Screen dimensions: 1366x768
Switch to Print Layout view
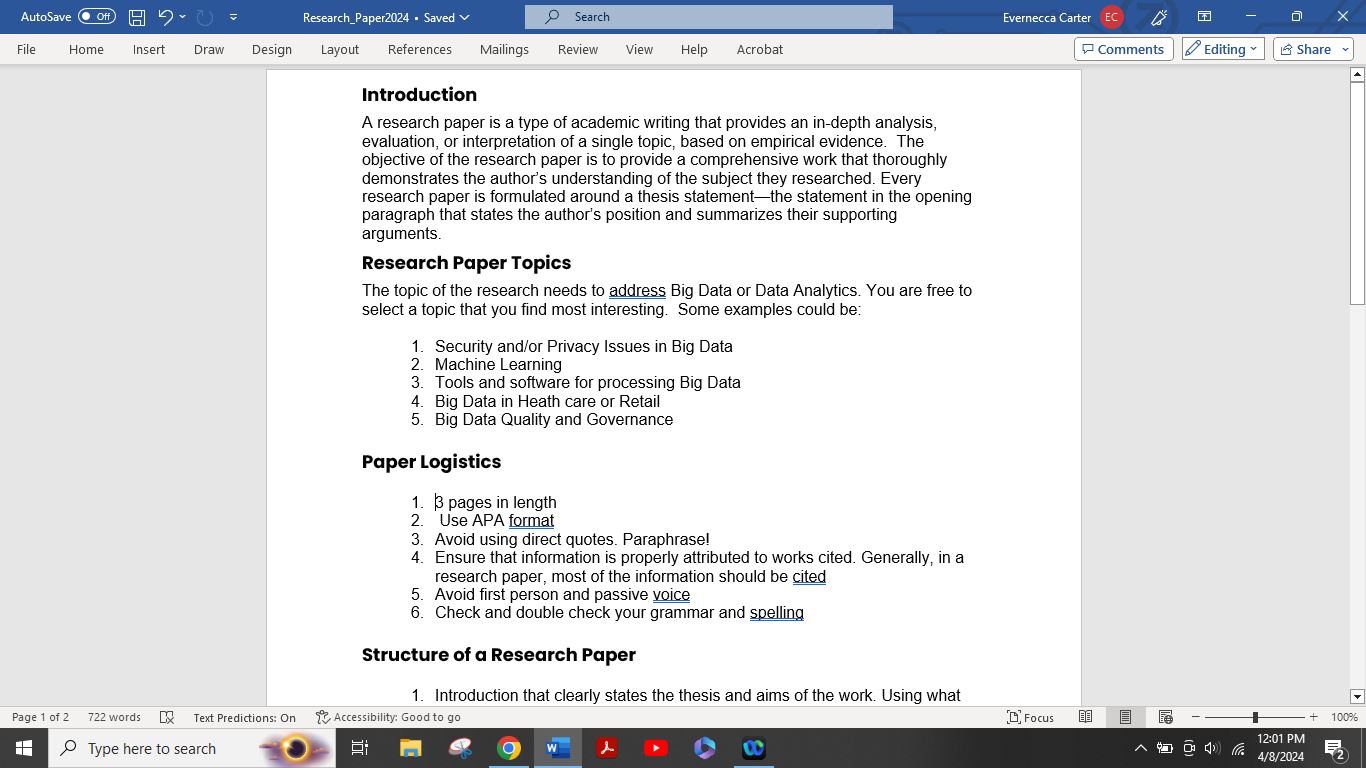click(1125, 717)
